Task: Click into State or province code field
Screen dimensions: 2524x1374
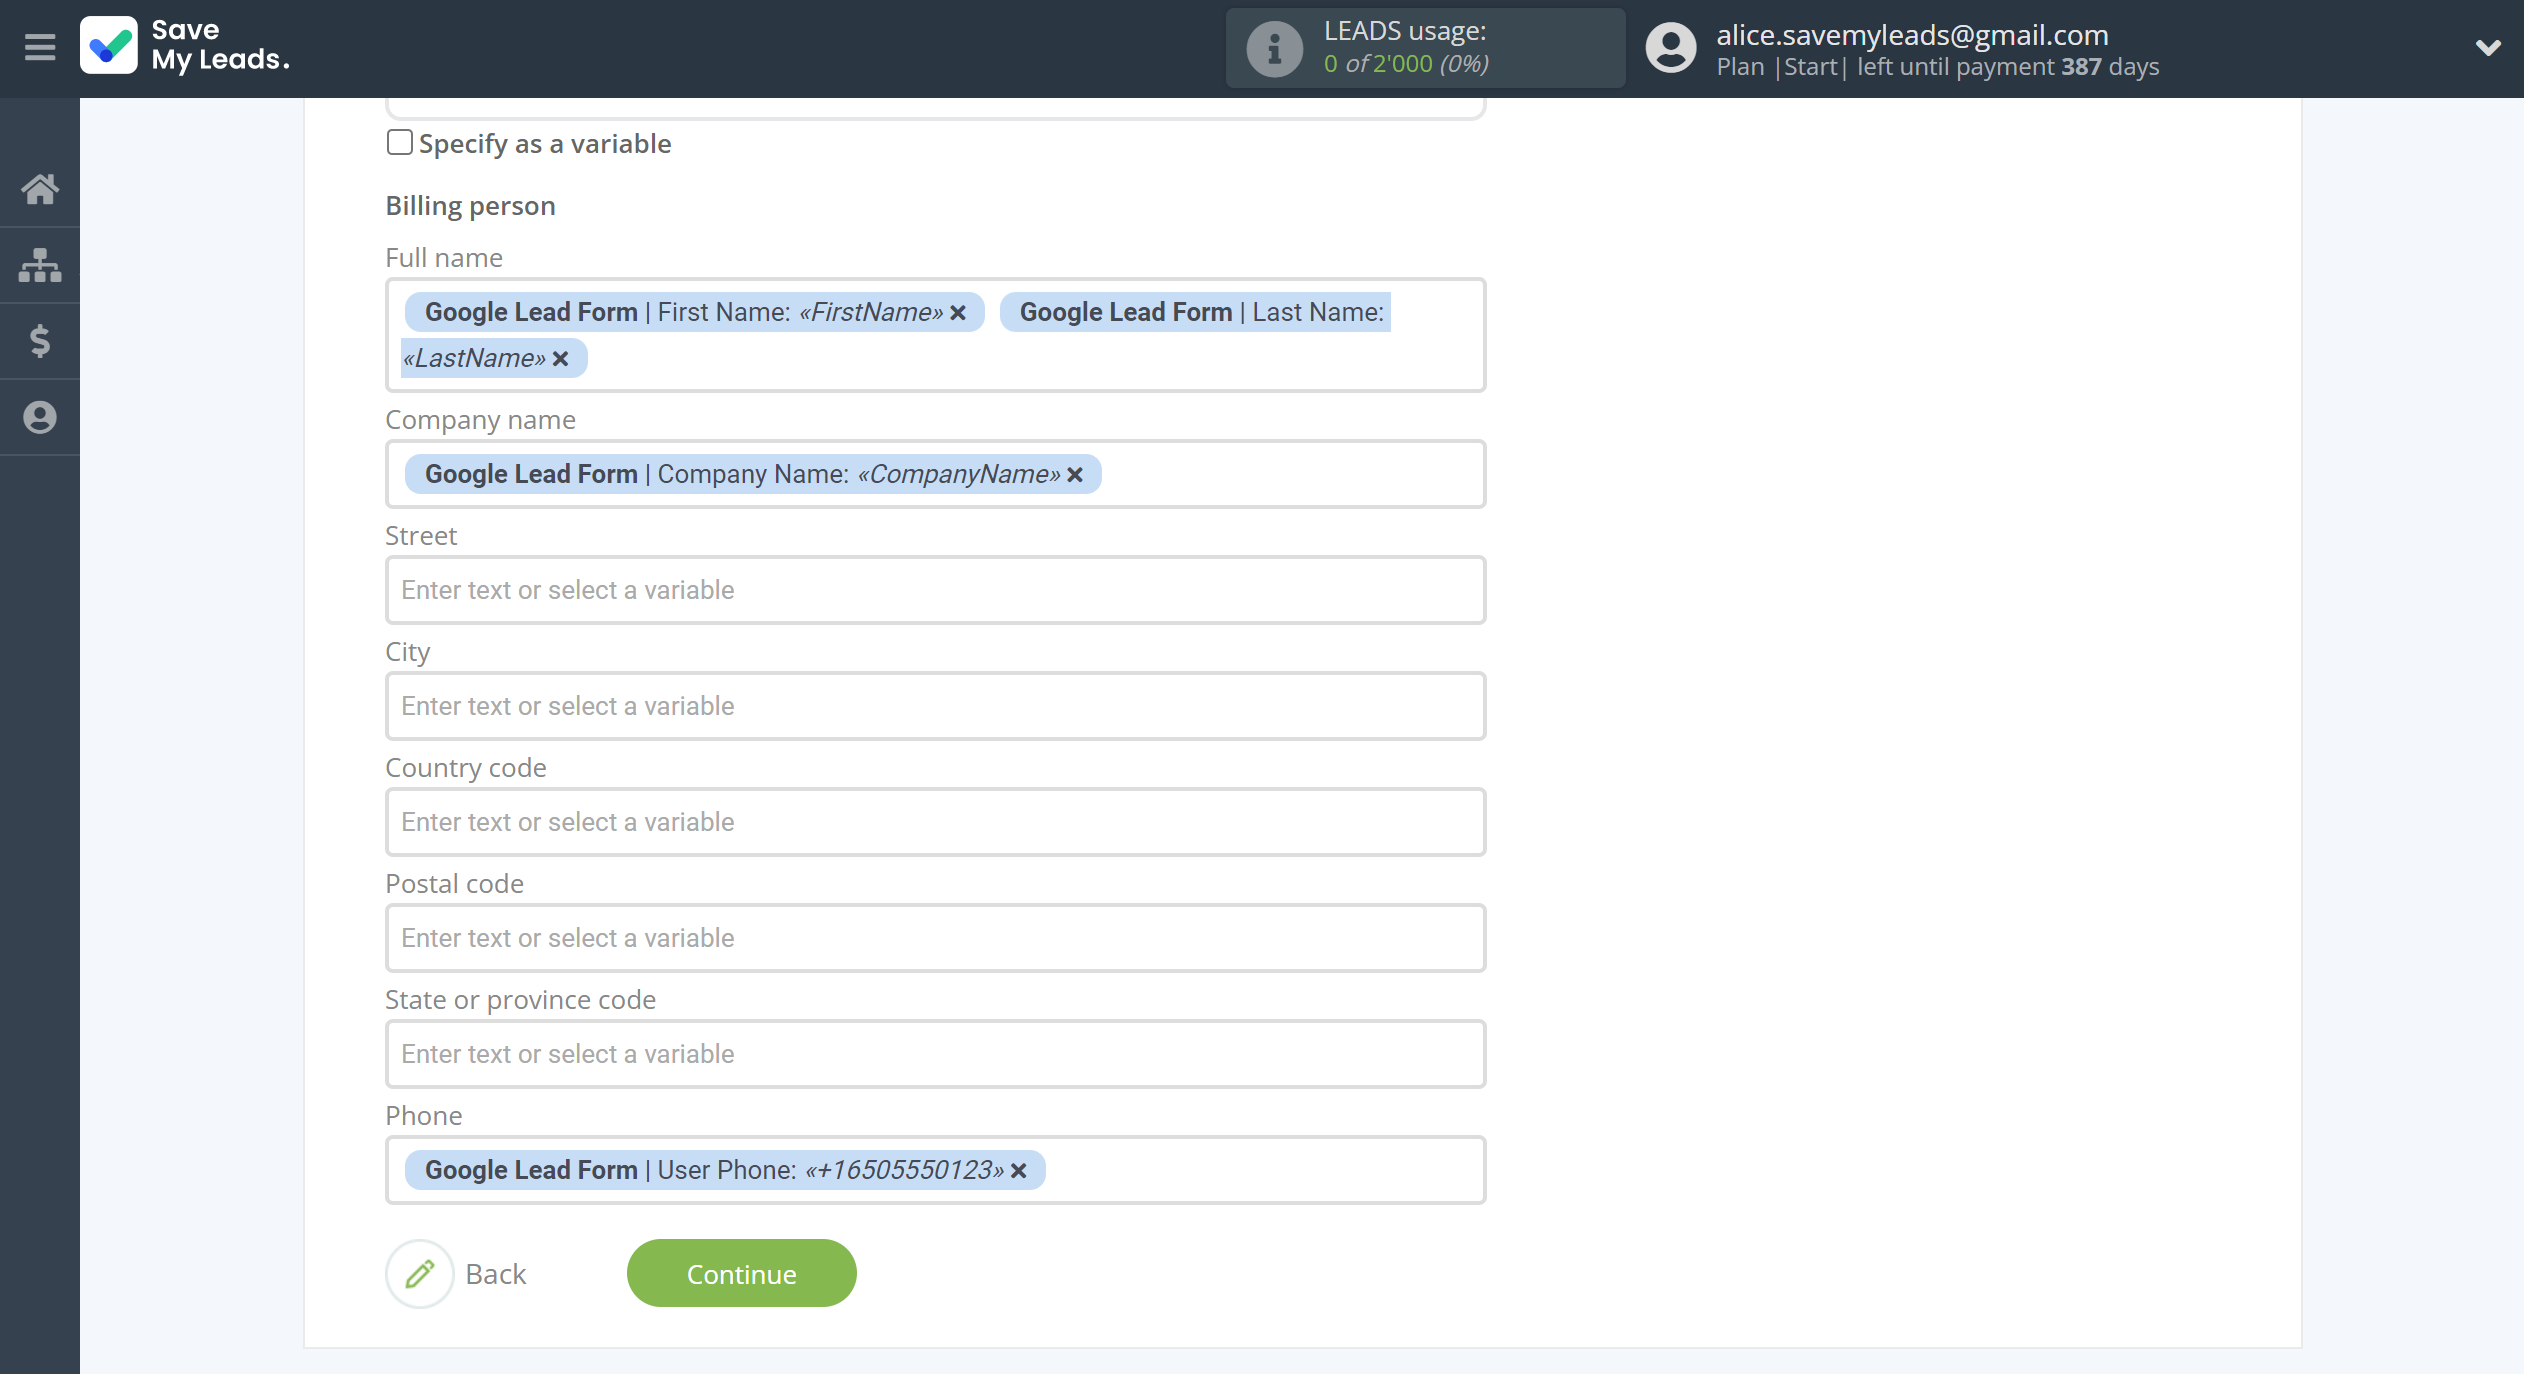Action: point(935,1054)
